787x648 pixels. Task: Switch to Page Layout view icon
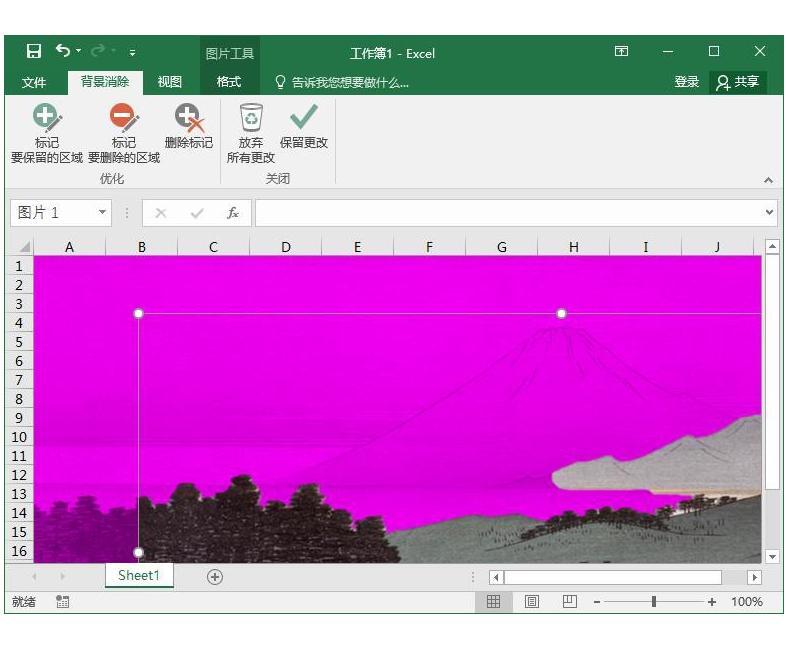(x=532, y=601)
